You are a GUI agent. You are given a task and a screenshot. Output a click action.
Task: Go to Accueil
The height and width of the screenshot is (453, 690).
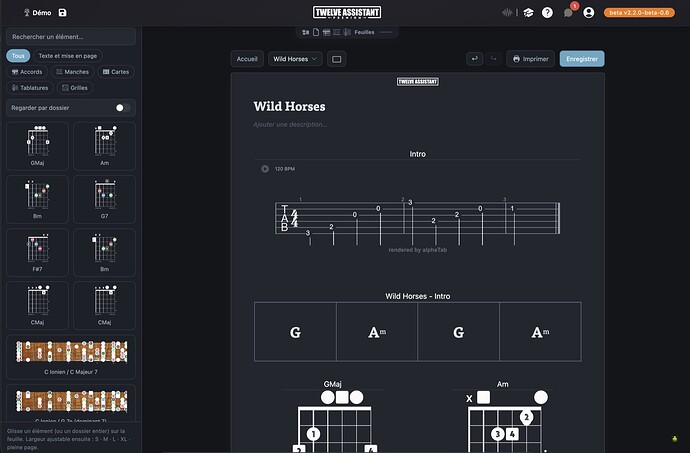pyautogui.click(x=247, y=59)
